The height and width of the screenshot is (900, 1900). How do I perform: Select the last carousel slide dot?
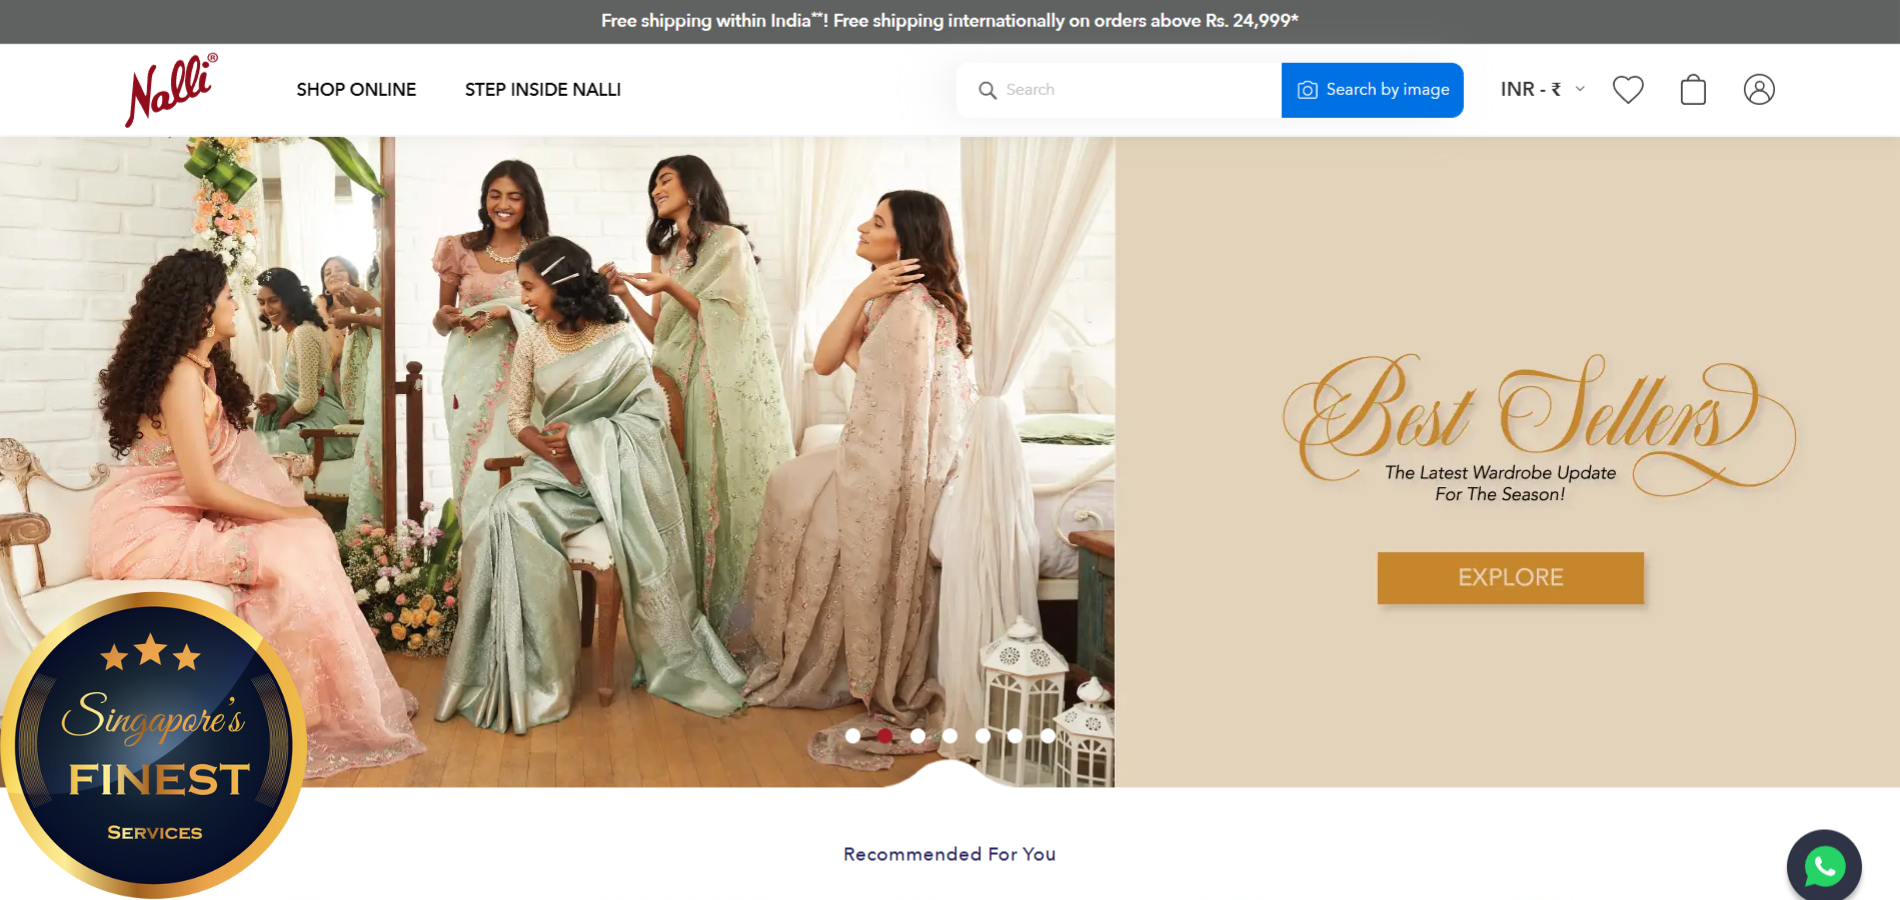(x=1047, y=736)
